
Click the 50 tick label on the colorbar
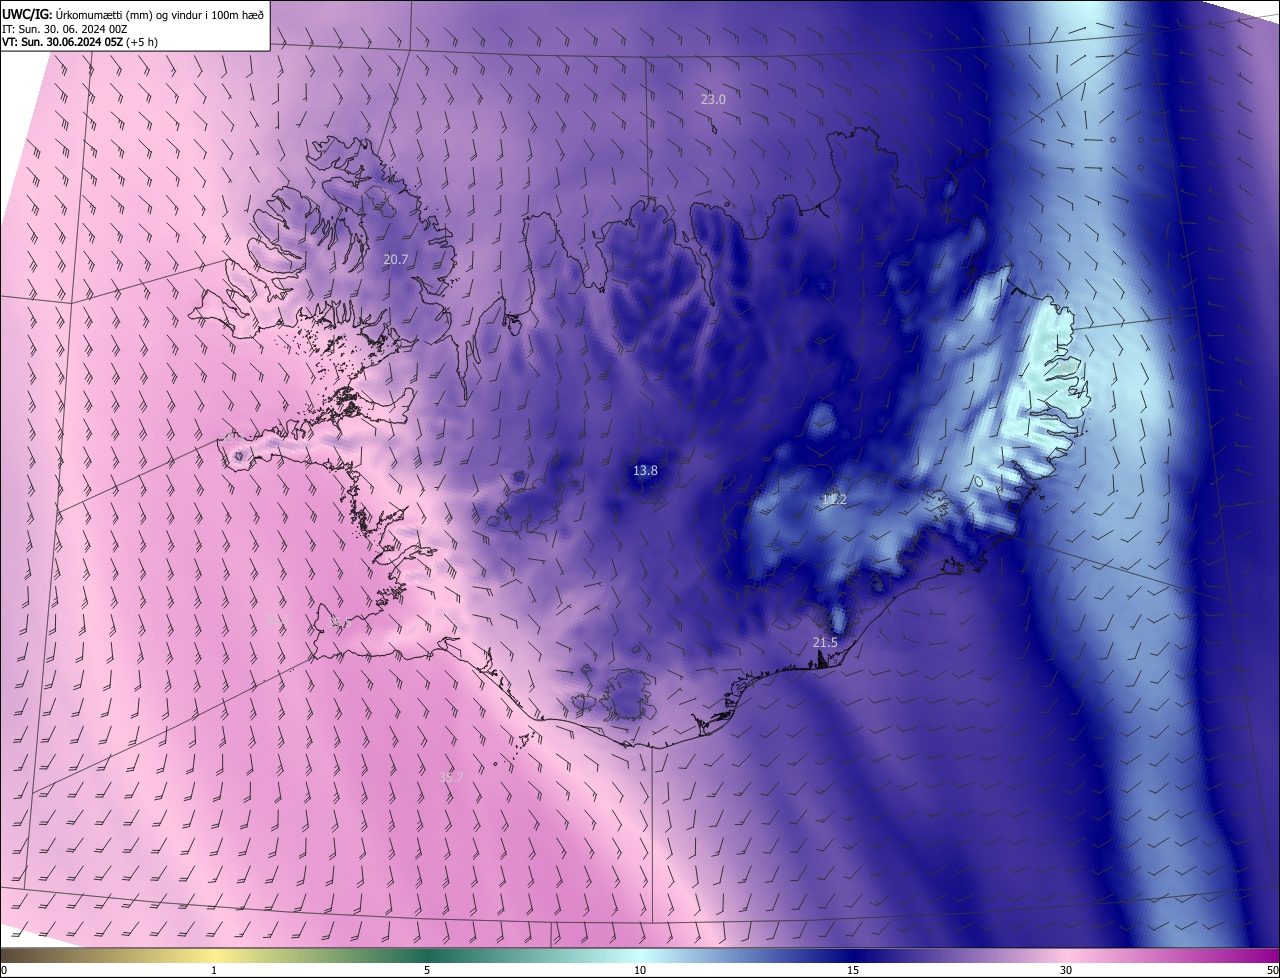(x=1272, y=970)
